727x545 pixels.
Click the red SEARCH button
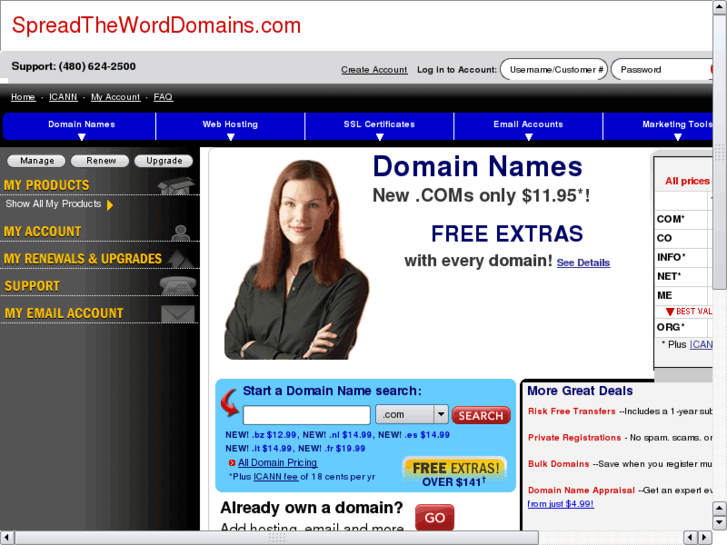(481, 416)
